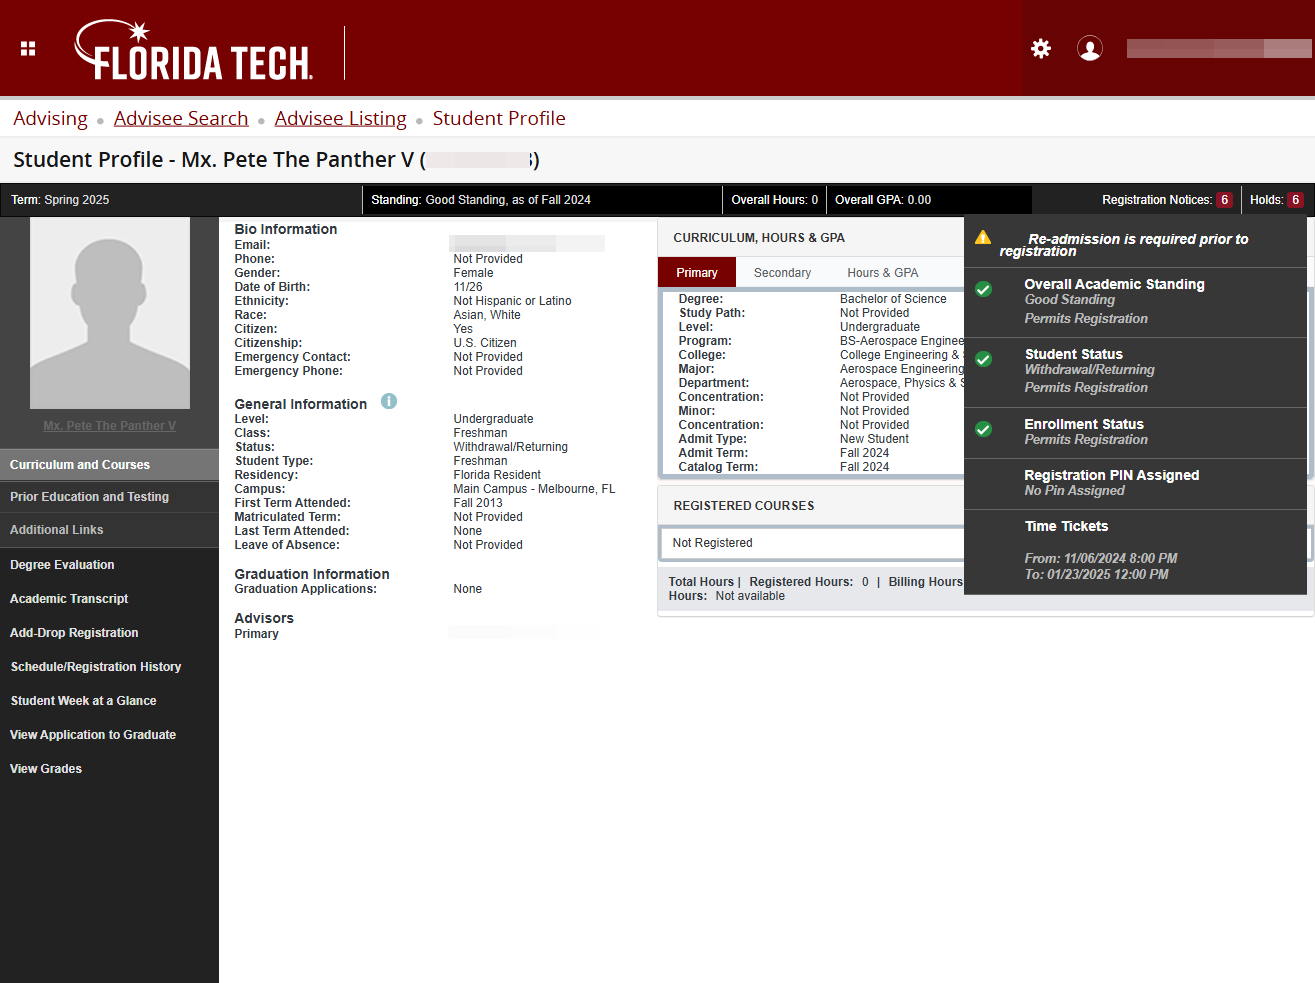Click green check beside Enrollment Status
Viewport: 1315px width, 983px height.
[x=984, y=429]
